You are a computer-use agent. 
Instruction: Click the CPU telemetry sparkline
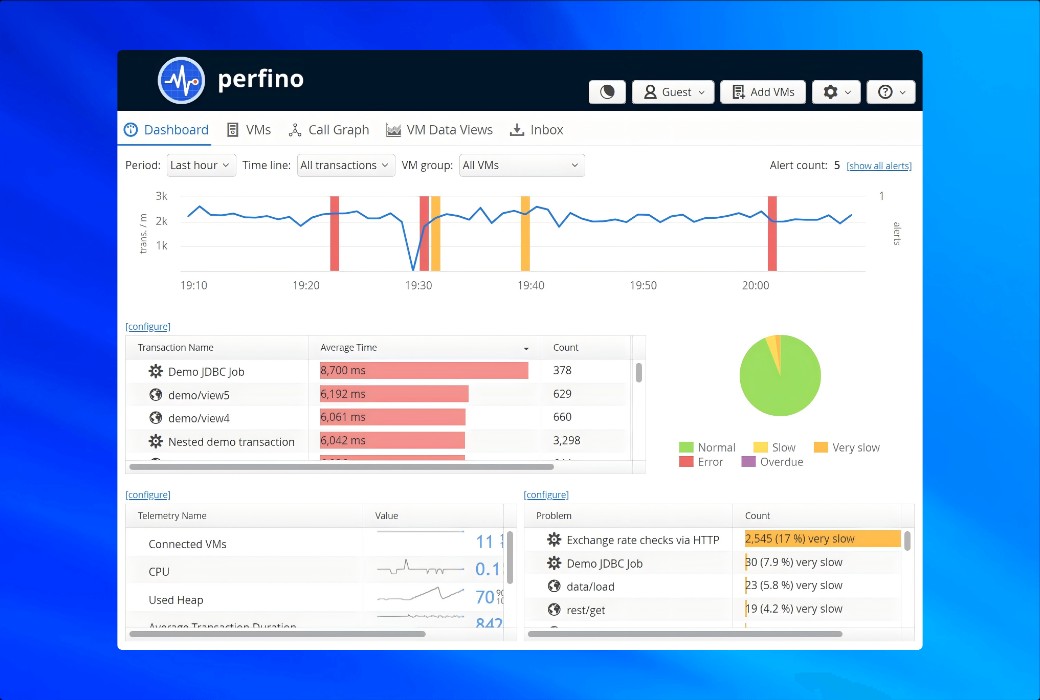[x=421, y=569]
